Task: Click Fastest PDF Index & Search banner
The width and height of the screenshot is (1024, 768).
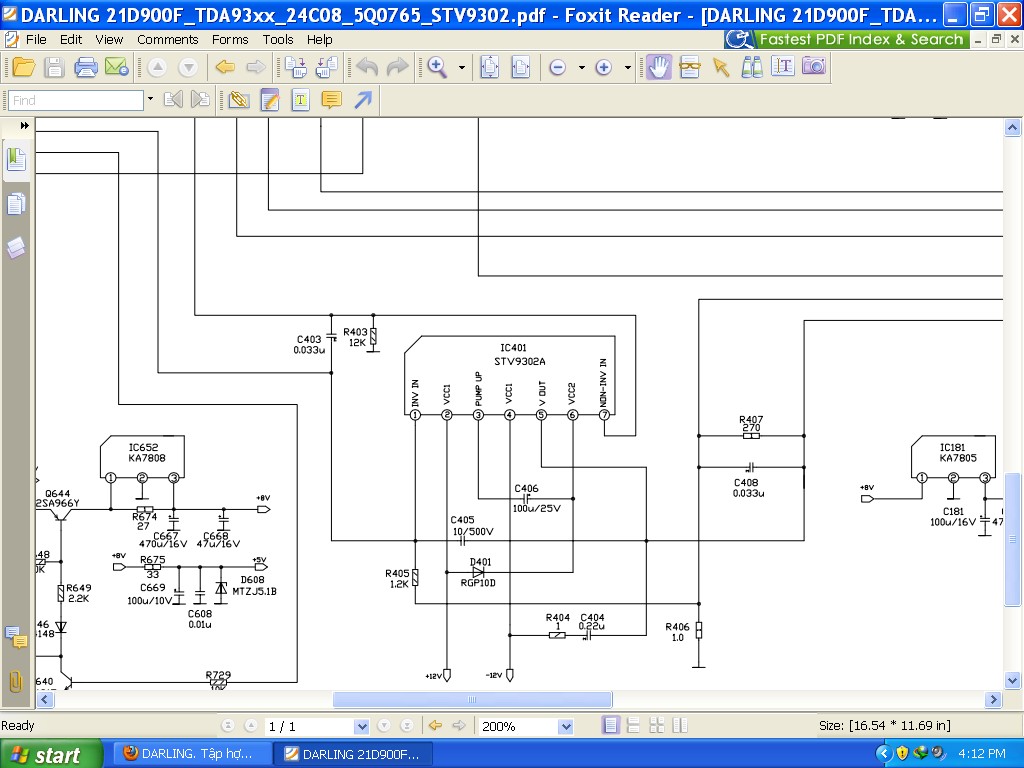Action: pos(844,39)
